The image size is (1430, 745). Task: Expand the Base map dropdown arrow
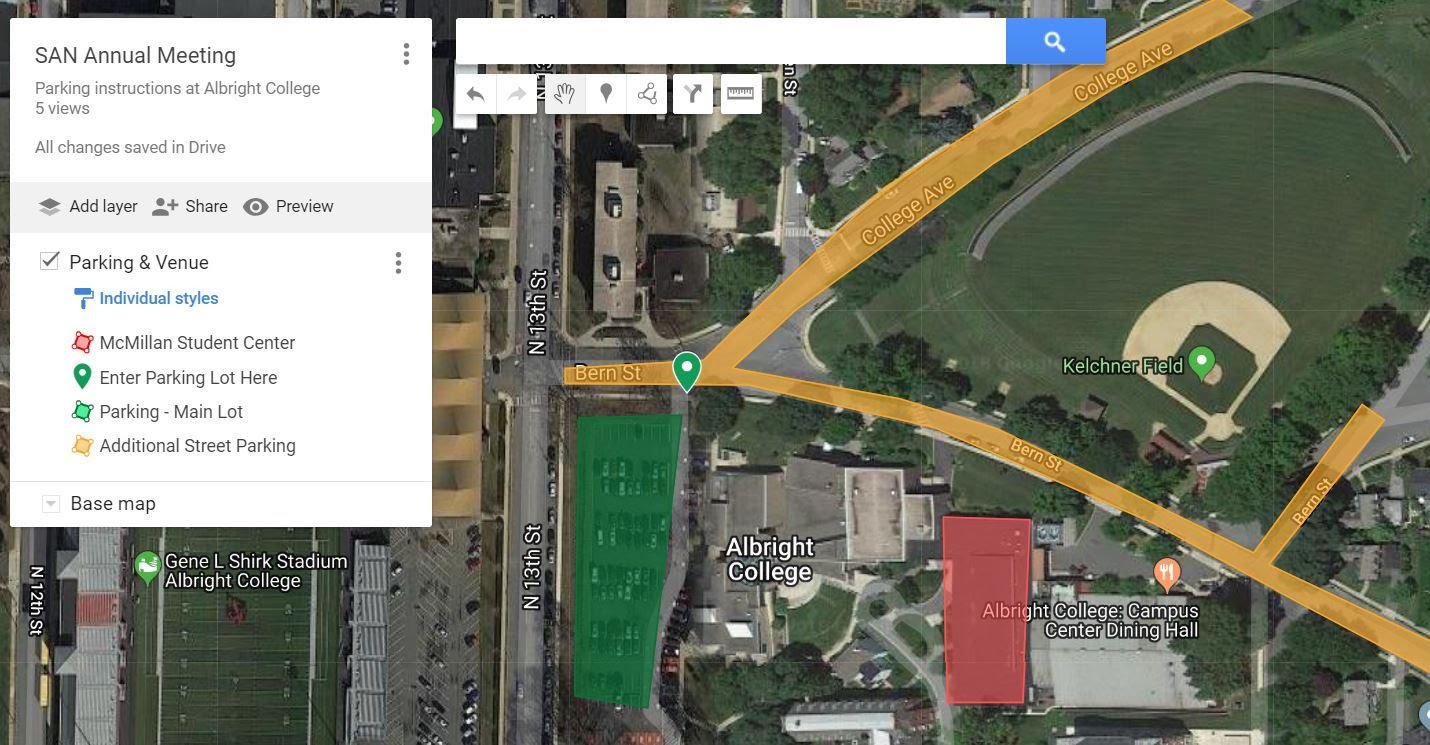click(50, 504)
